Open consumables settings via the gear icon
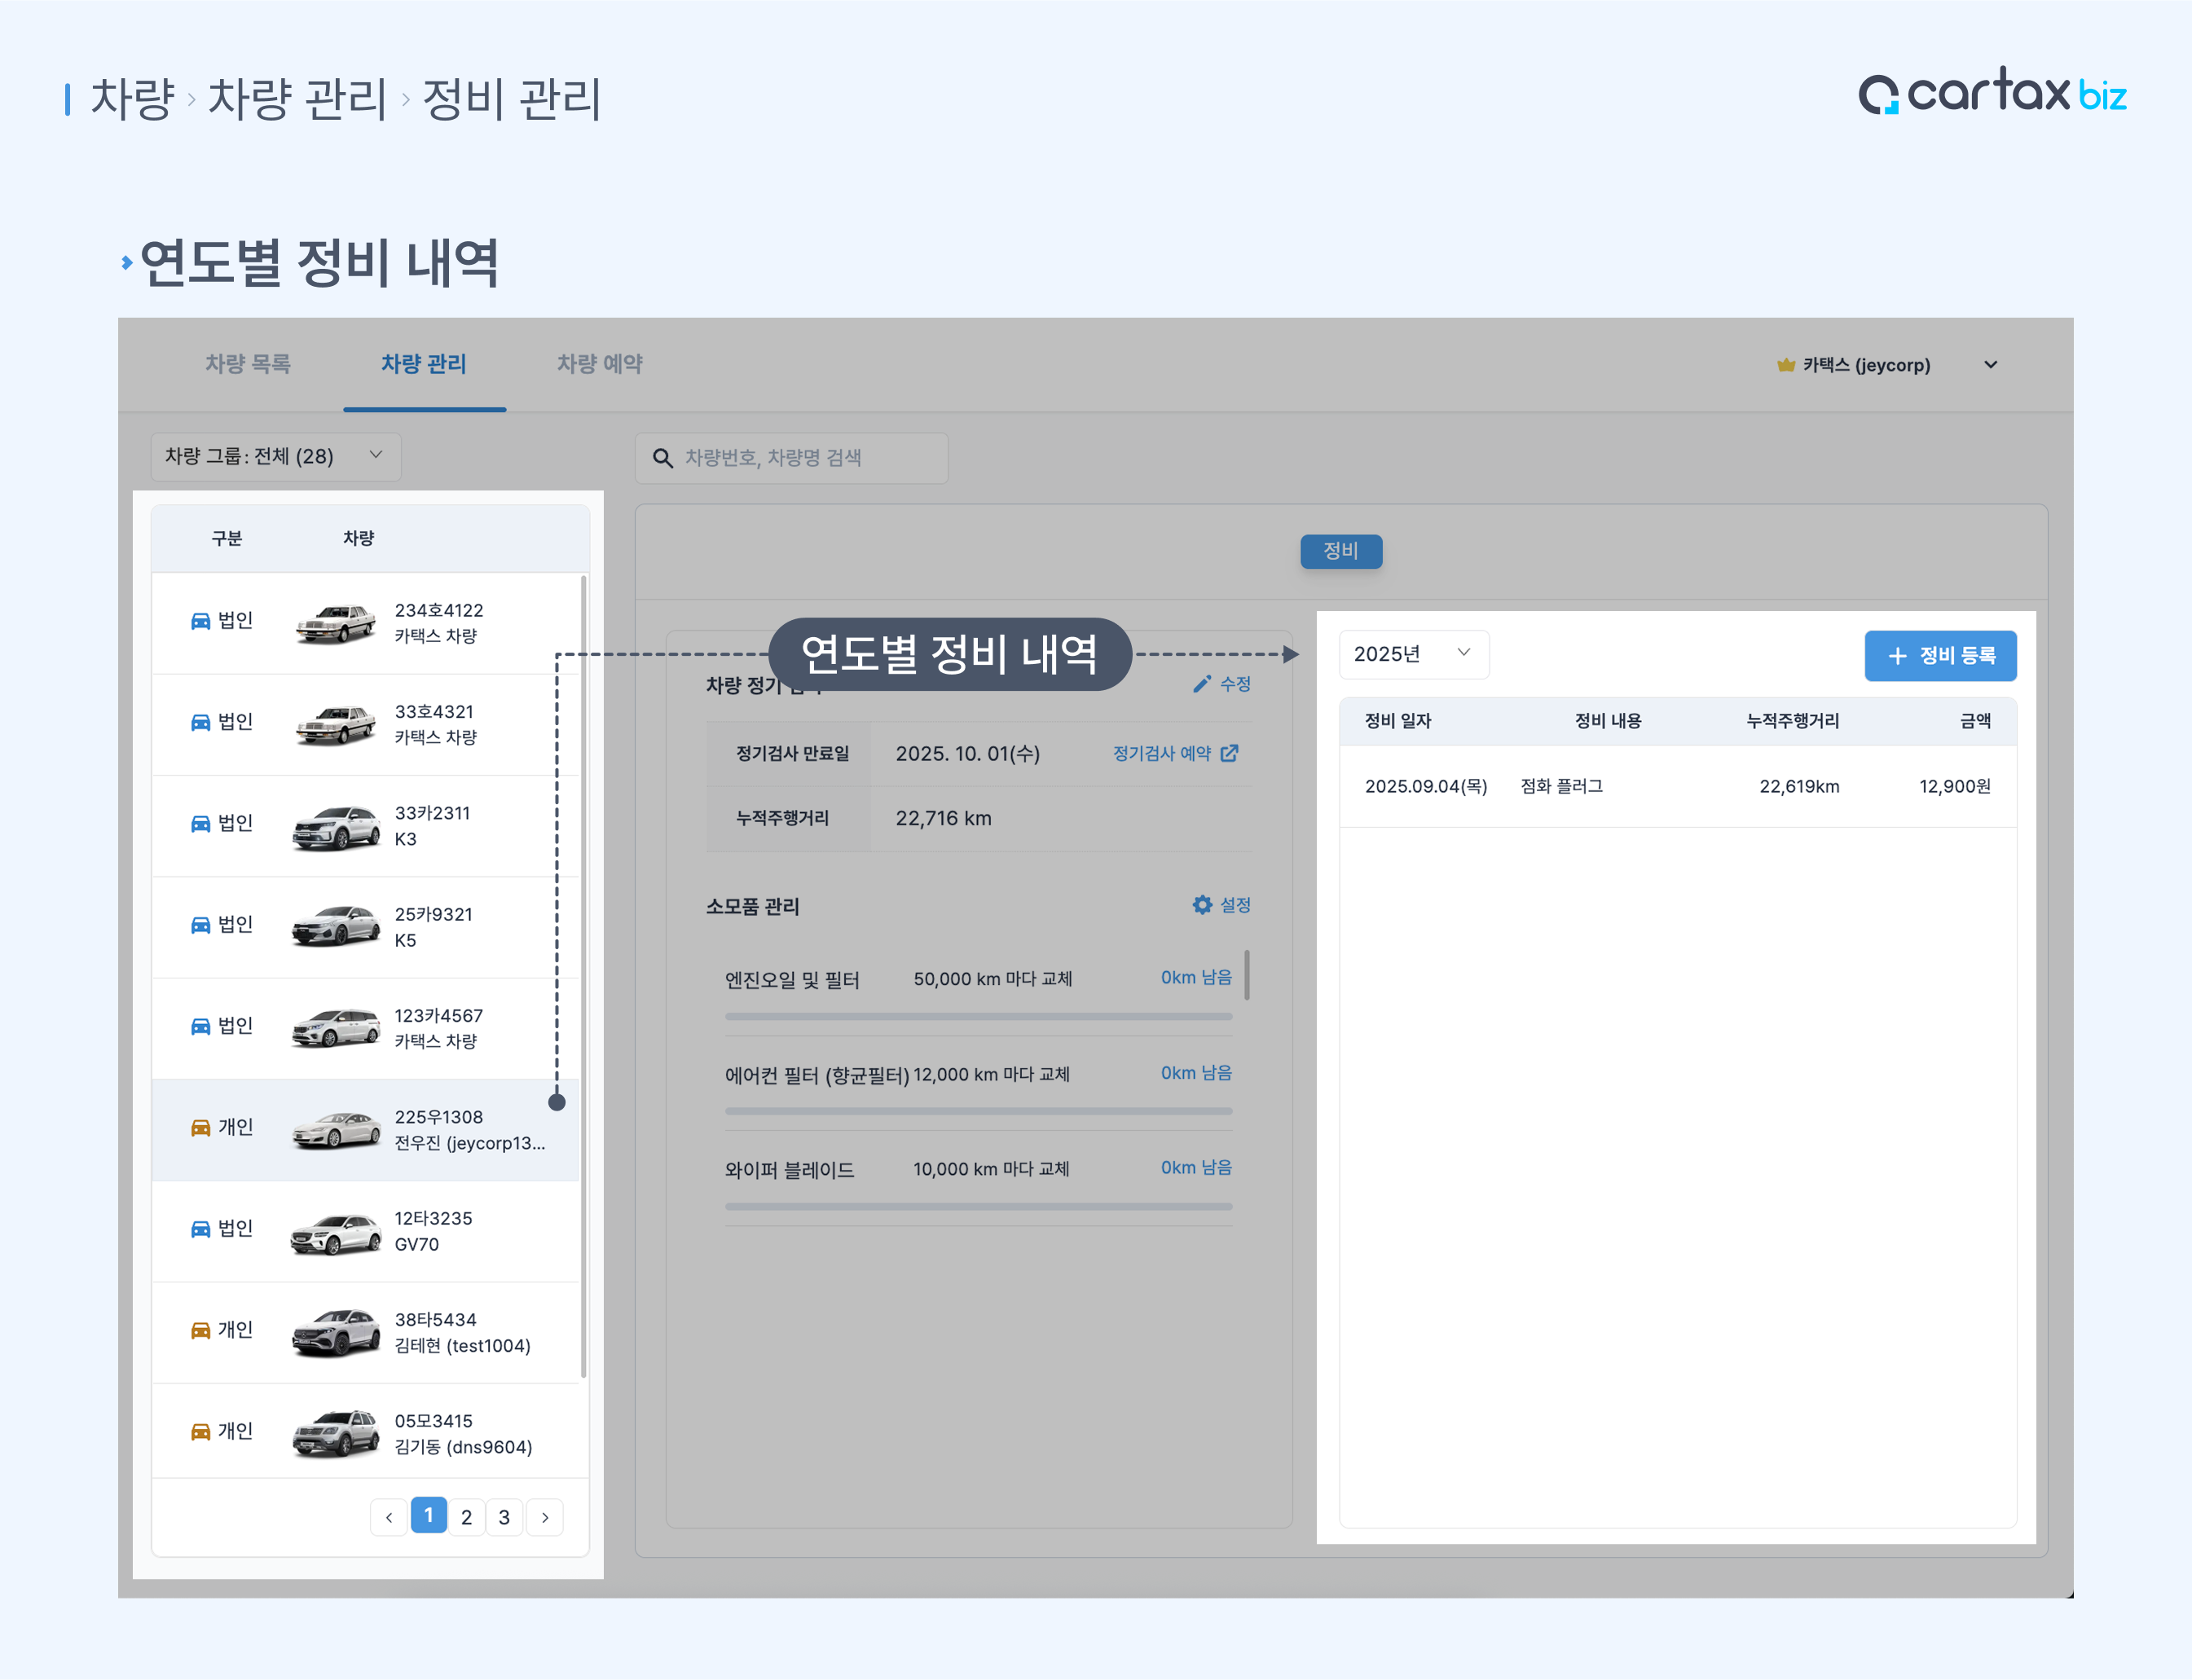The image size is (2192, 1680). [1202, 905]
